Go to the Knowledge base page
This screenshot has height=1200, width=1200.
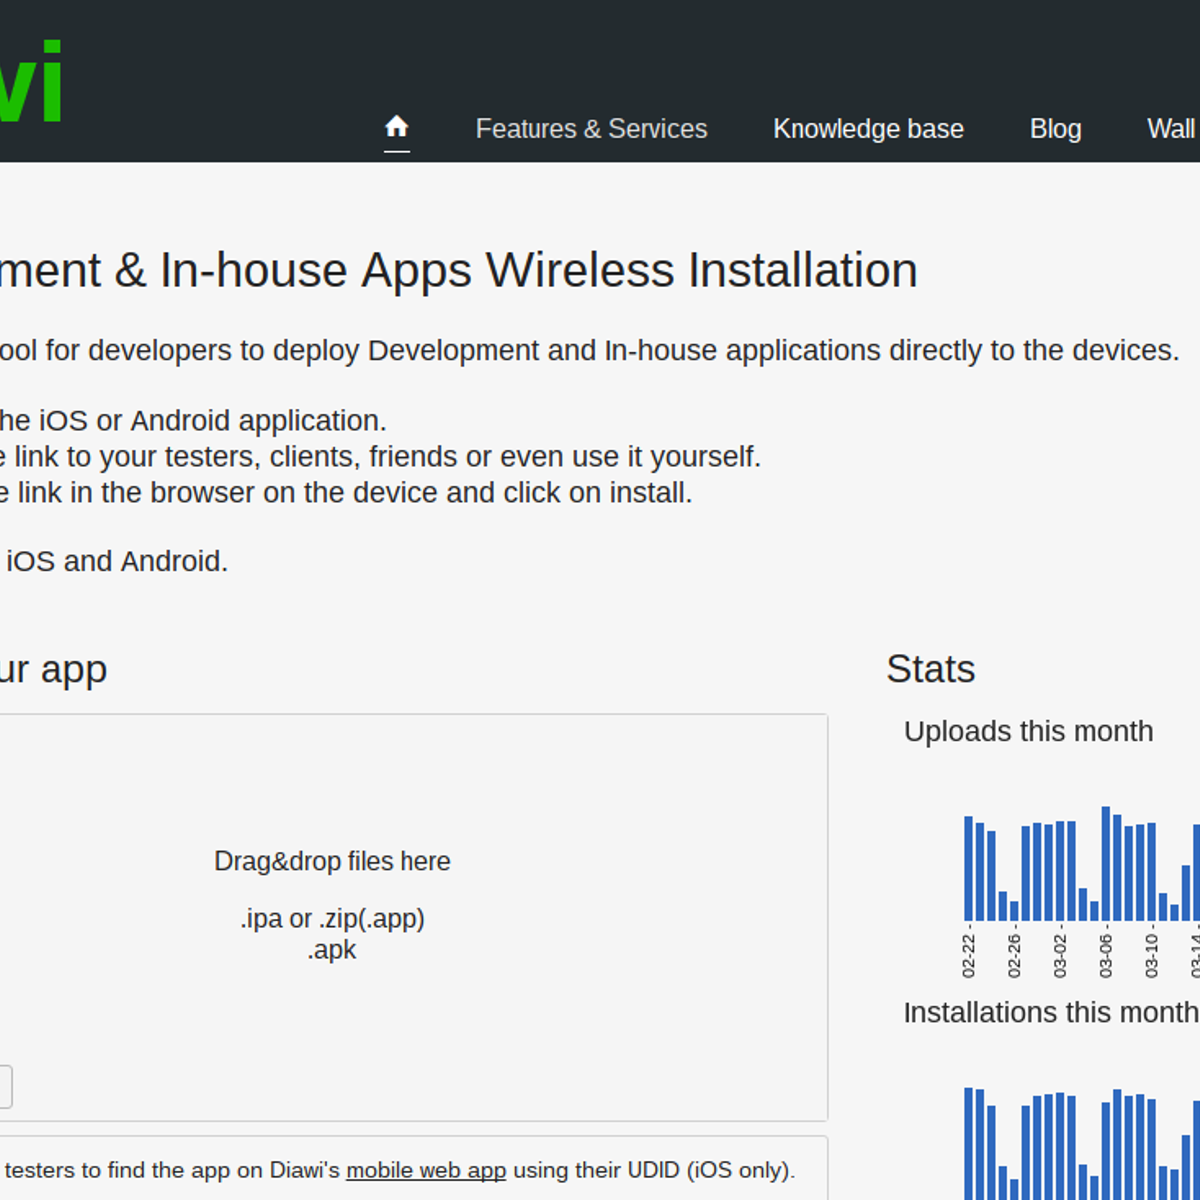(x=868, y=129)
